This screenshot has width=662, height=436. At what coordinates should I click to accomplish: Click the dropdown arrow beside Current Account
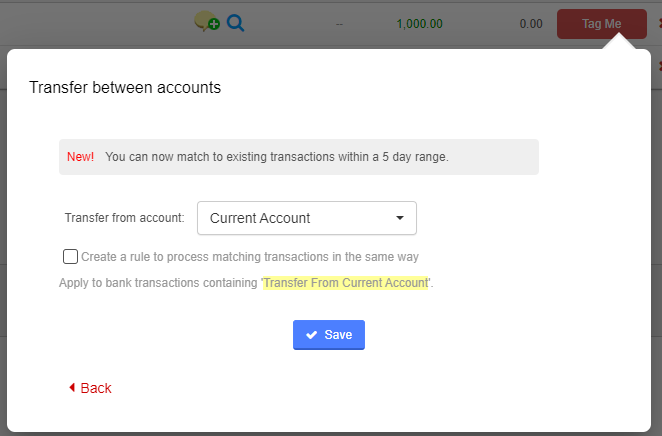click(x=400, y=218)
